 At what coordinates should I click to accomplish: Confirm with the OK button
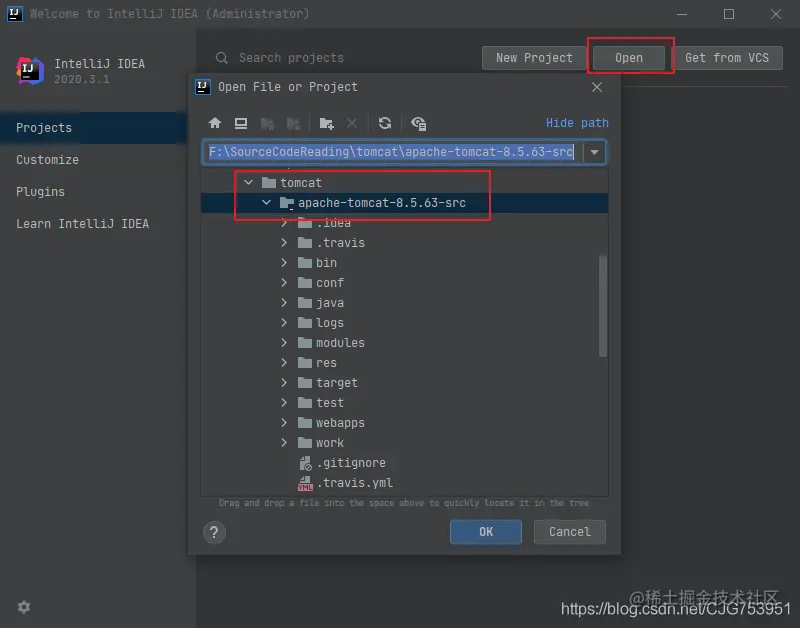tap(486, 532)
